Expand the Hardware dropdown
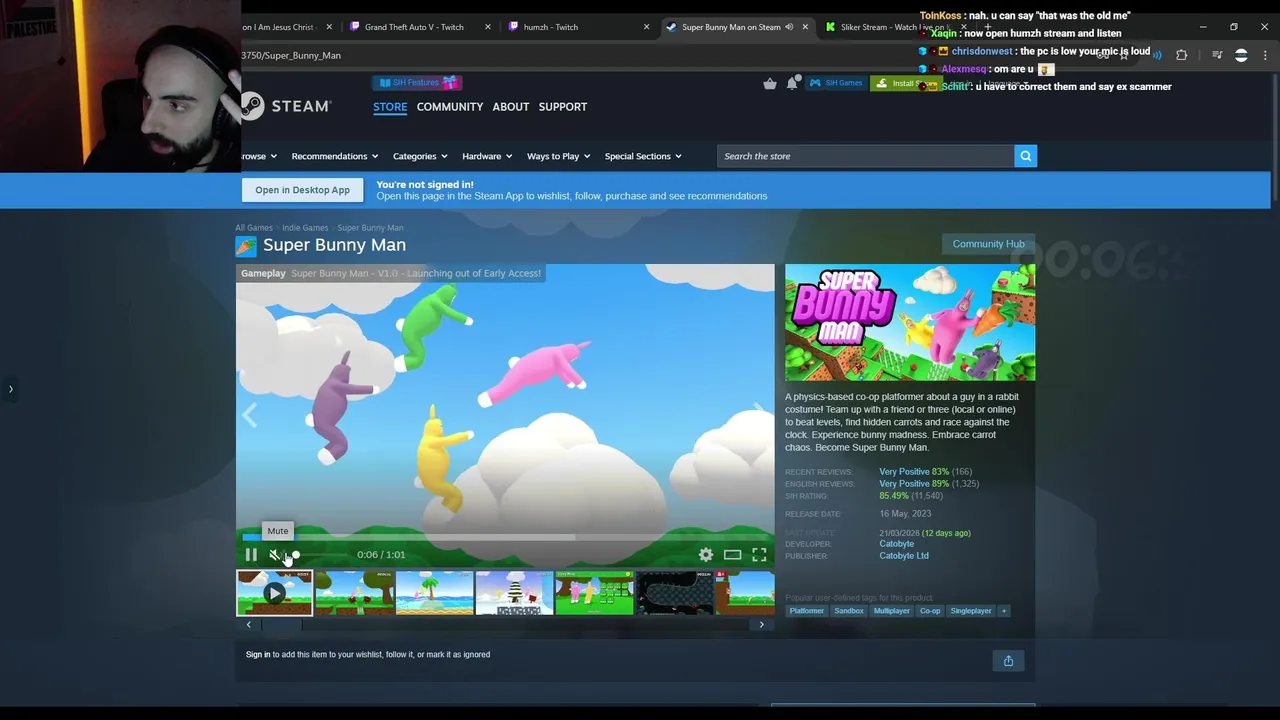 pos(487,156)
